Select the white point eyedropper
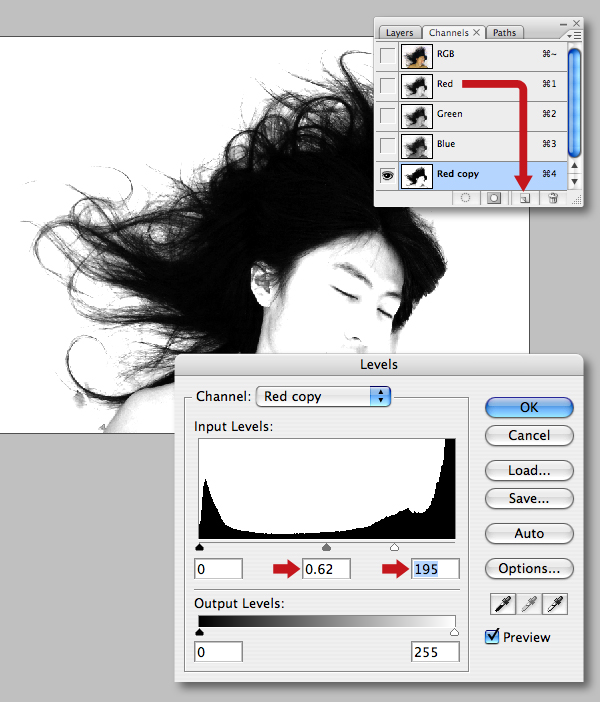600x702 pixels. pyautogui.click(x=555, y=604)
